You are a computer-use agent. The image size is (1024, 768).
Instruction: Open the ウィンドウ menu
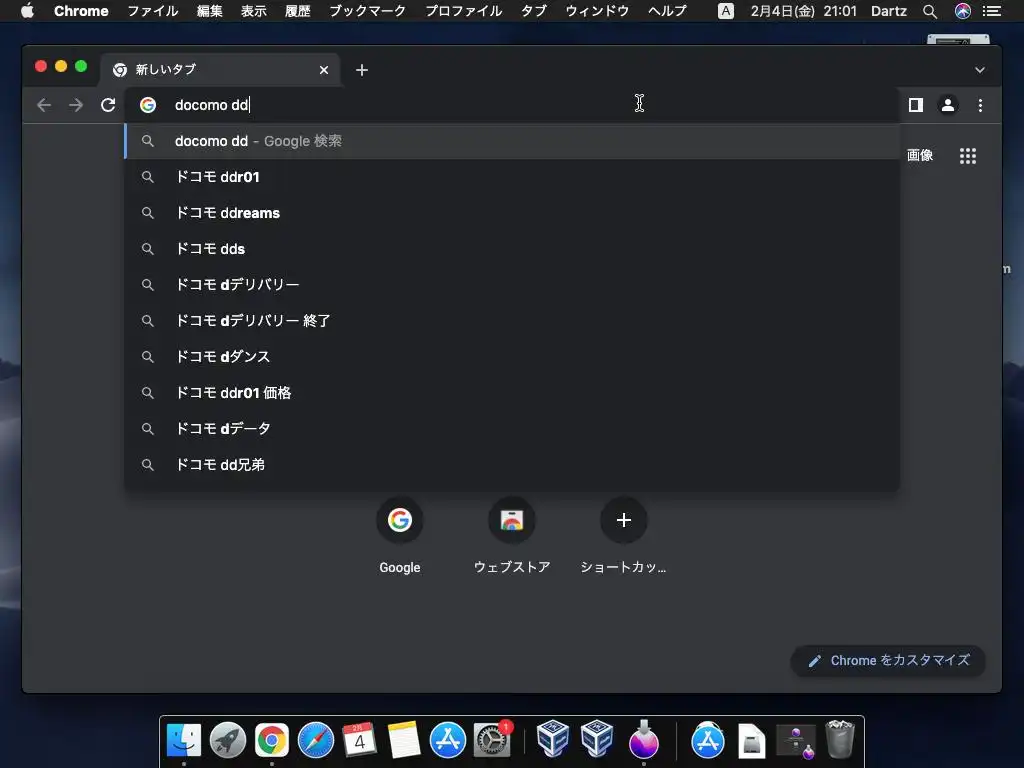click(597, 11)
